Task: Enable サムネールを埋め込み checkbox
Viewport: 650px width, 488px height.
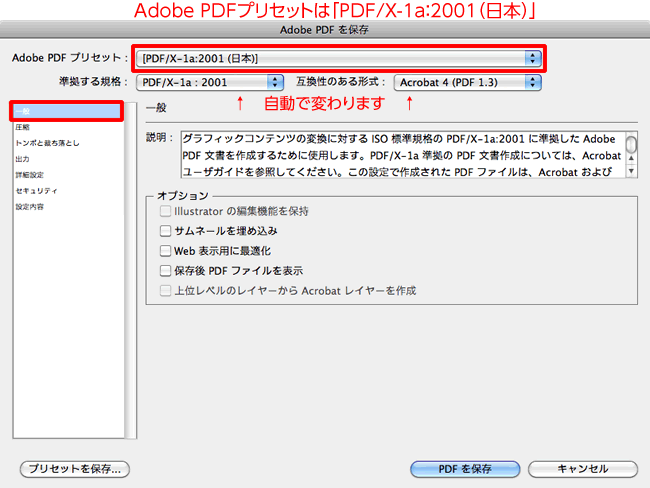Action: (x=165, y=231)
